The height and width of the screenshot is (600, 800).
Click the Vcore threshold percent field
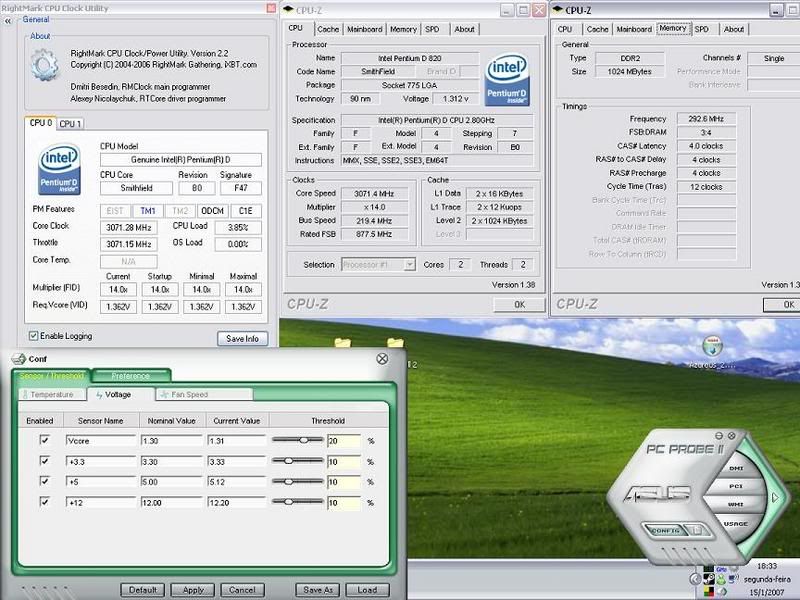(343, 441)
